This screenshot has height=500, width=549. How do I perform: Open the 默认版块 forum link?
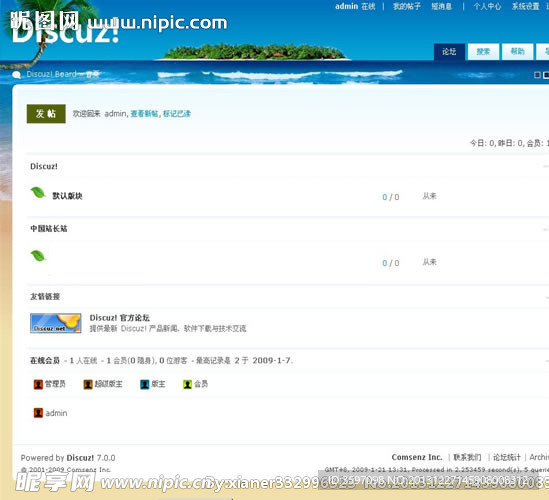[x=67, y=196]
